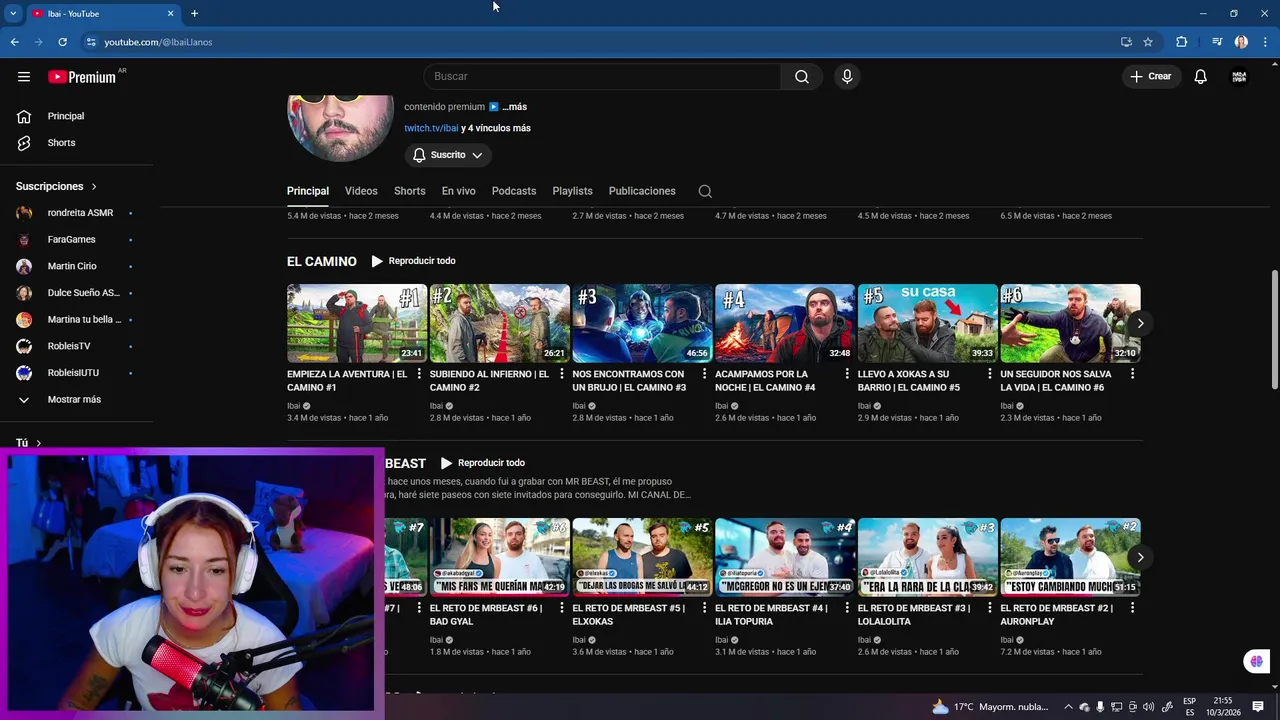Viewport: 1280px width, 720px height.
Task: Open Subiendo al infierno #2 thumbnail
Action: (500, 323)
